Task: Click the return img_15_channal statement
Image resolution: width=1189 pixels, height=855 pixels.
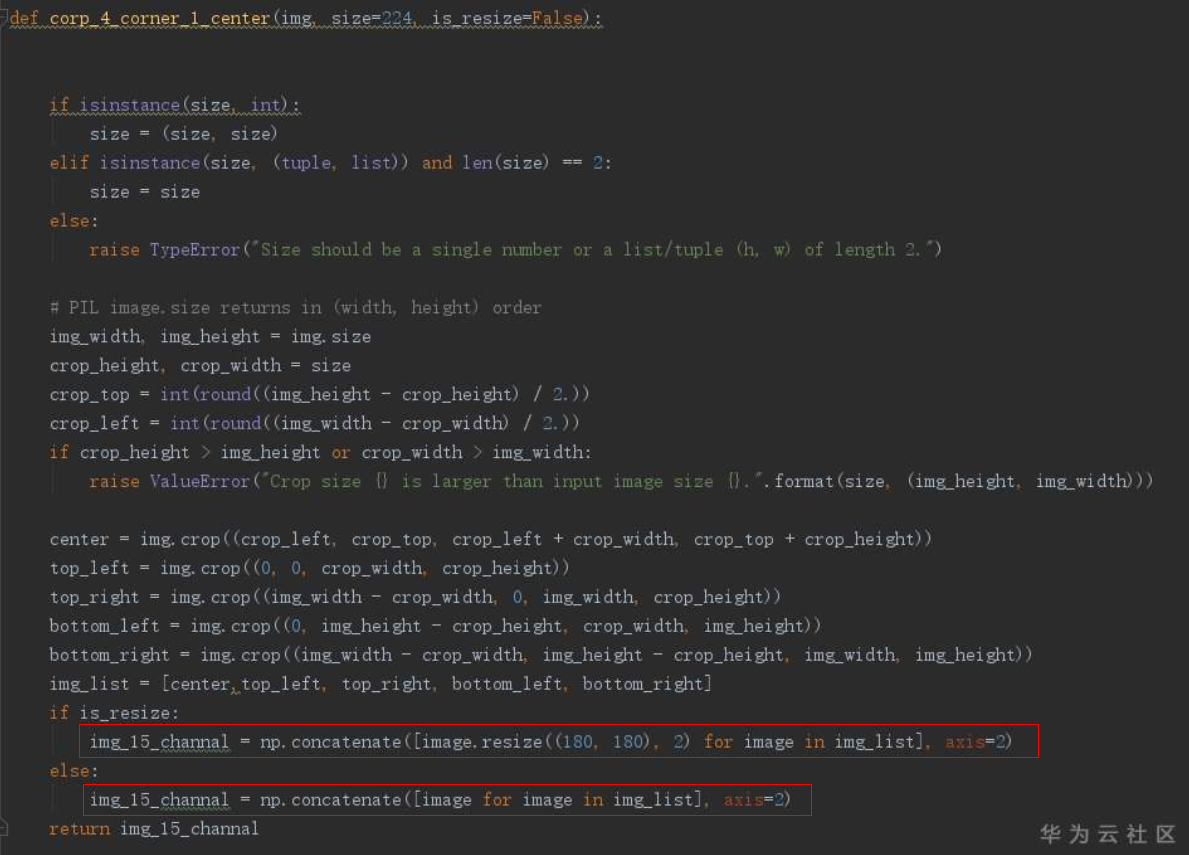Action: (x=153, y=828)
